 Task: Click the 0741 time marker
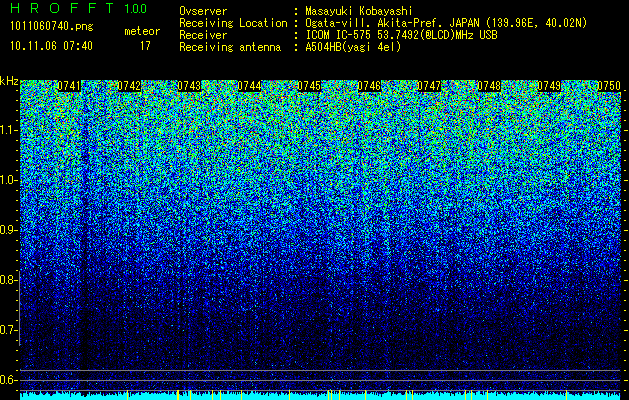point(69,86)
